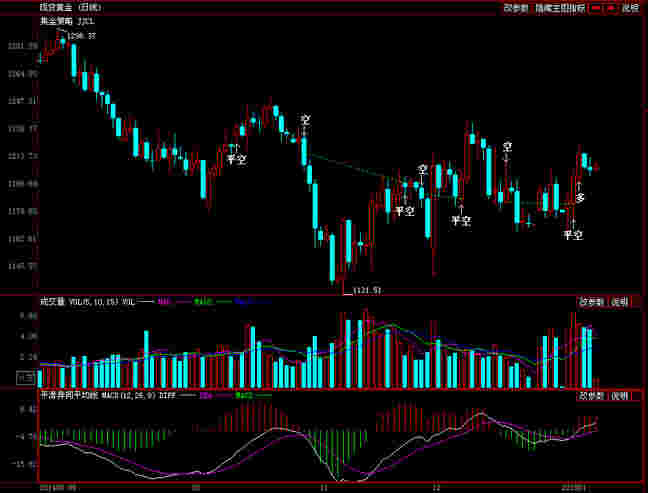Click the 平空 marker at far right bottom
The image size is (648, 493).
[572, 235]
